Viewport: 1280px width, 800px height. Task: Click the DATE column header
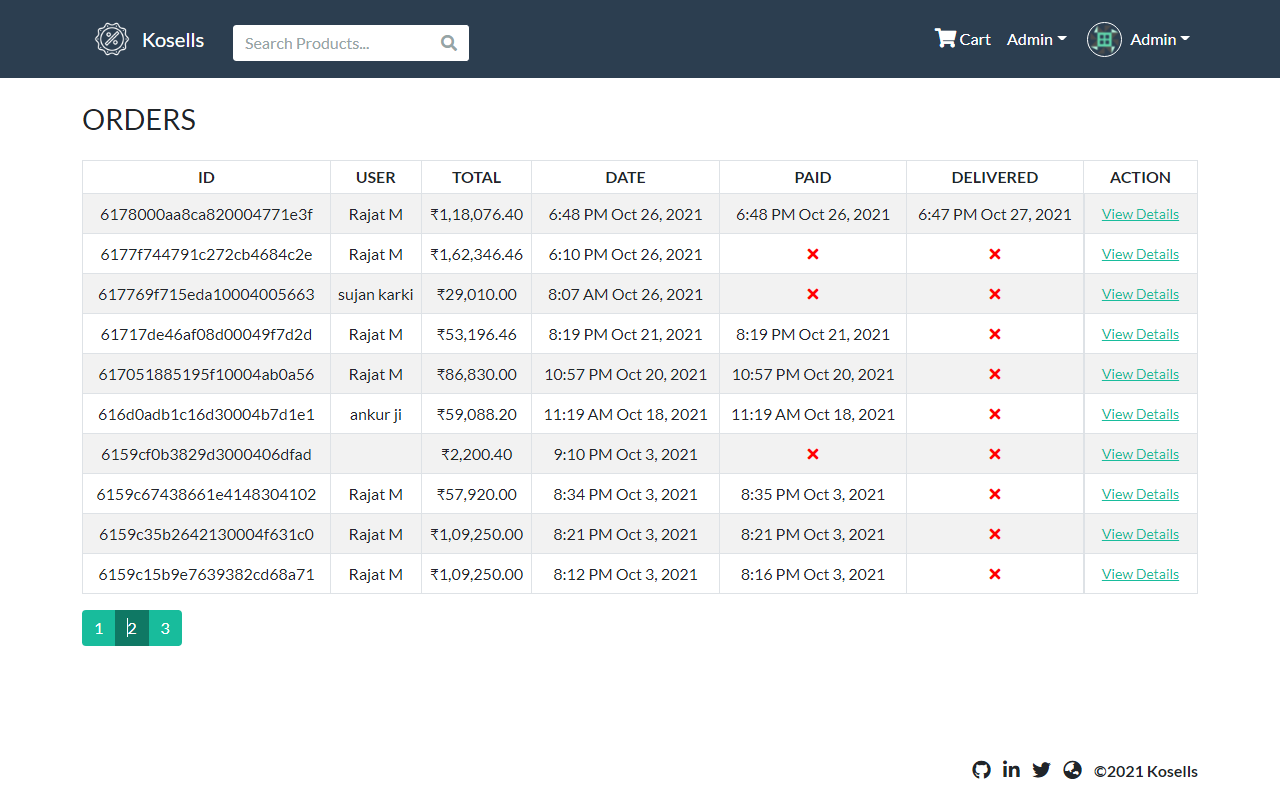(625, 177)
